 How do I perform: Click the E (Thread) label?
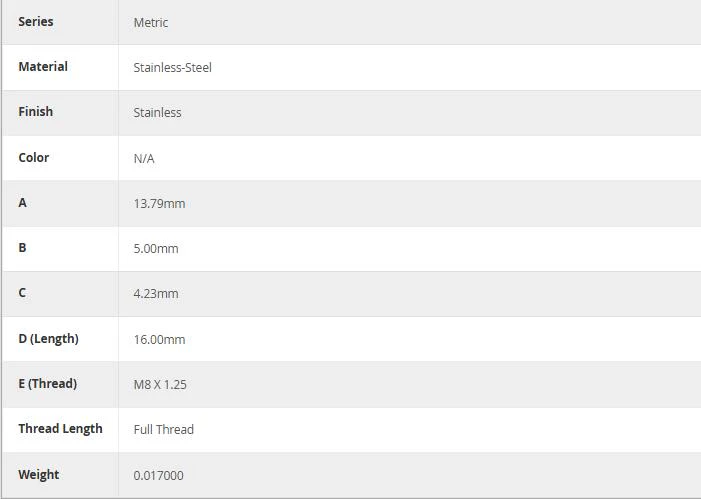point(47,384)
